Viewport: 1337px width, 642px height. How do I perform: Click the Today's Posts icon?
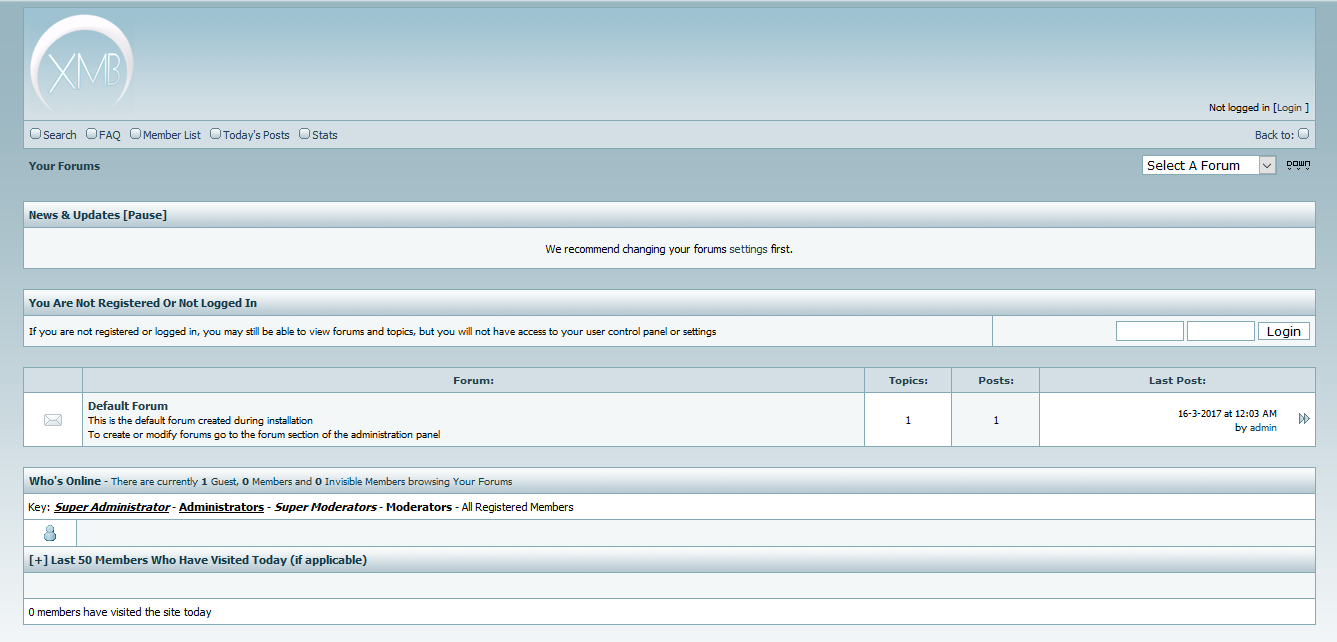point(215,133)
